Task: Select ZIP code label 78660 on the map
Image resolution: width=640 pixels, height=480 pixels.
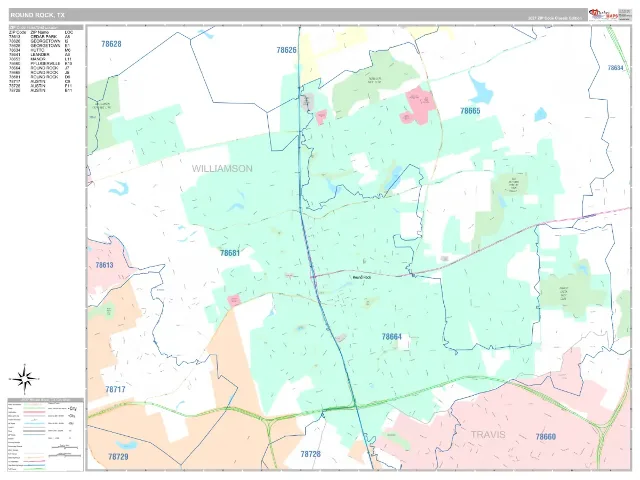Action: (546, 437)
